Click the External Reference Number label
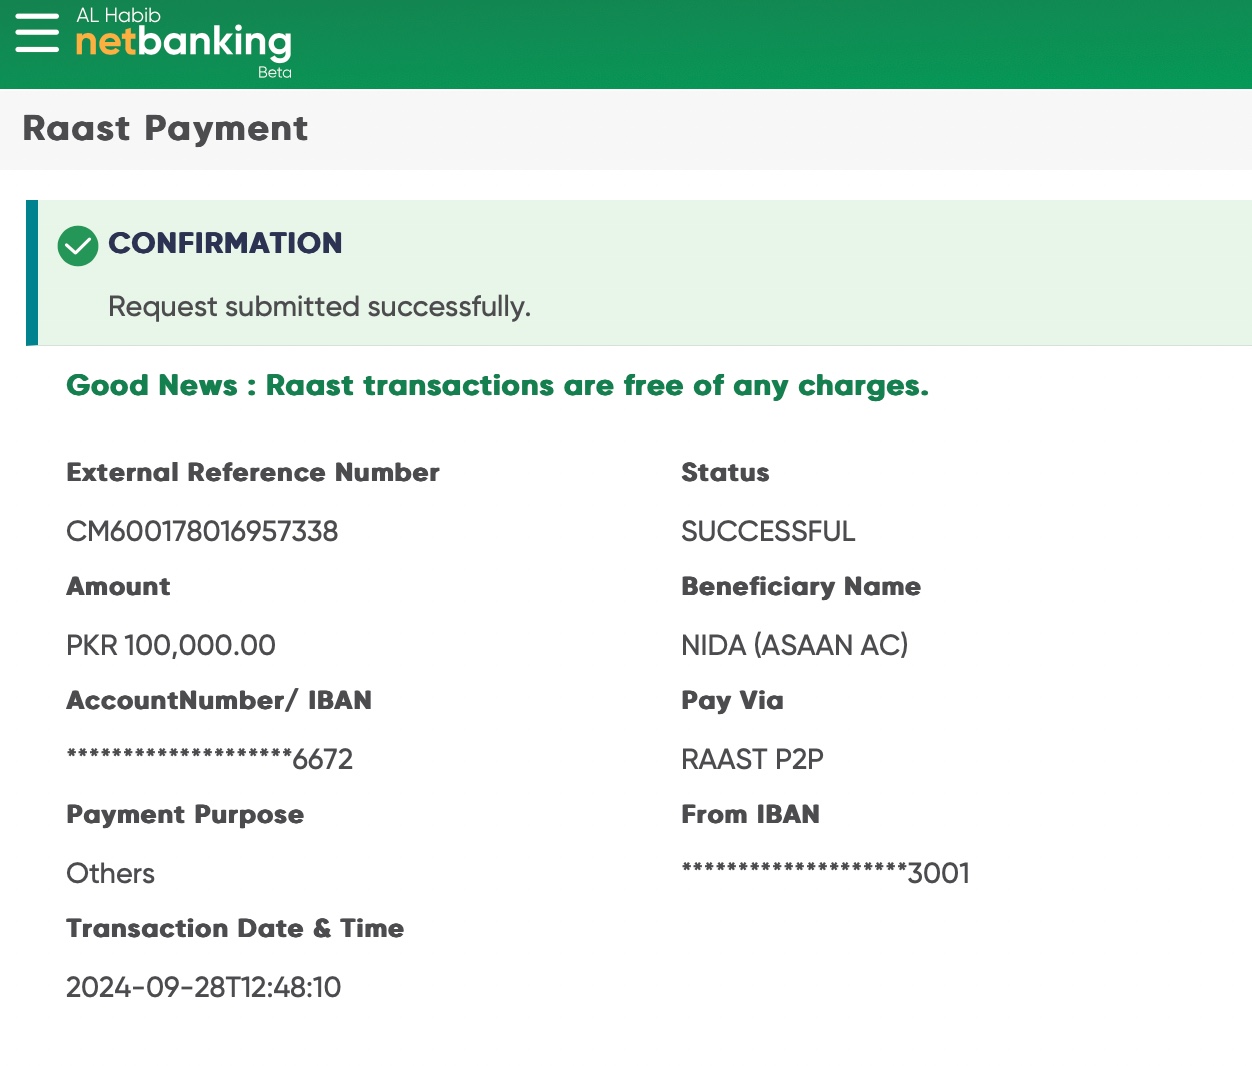The height and width of the screenshot is (1066, 1252). [x=253, y=473]
